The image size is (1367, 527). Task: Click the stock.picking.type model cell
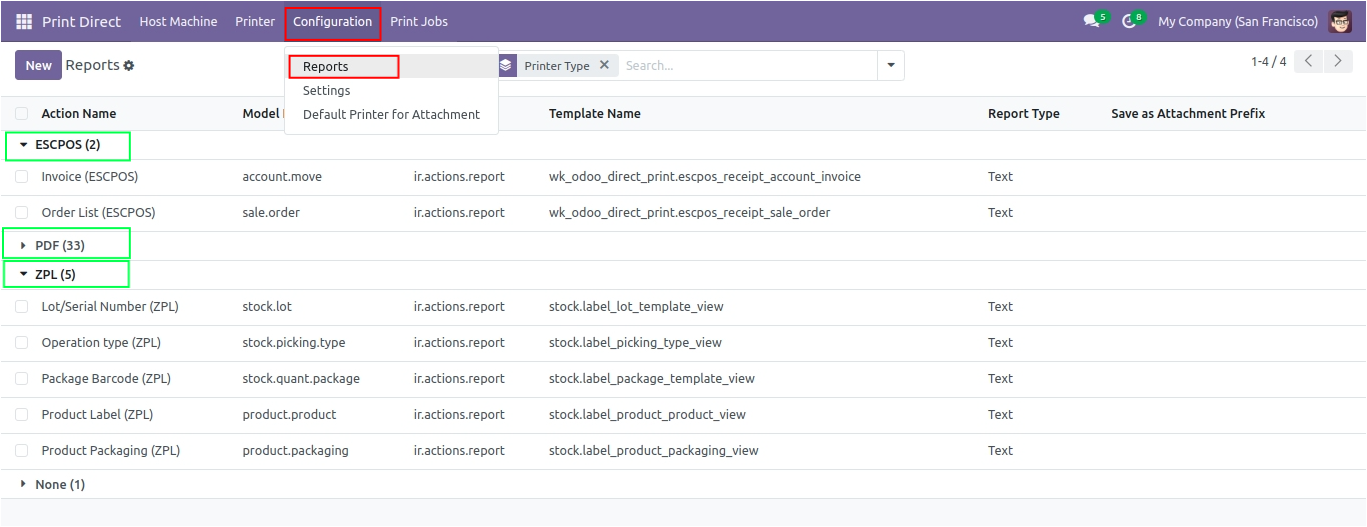point(294,343)
